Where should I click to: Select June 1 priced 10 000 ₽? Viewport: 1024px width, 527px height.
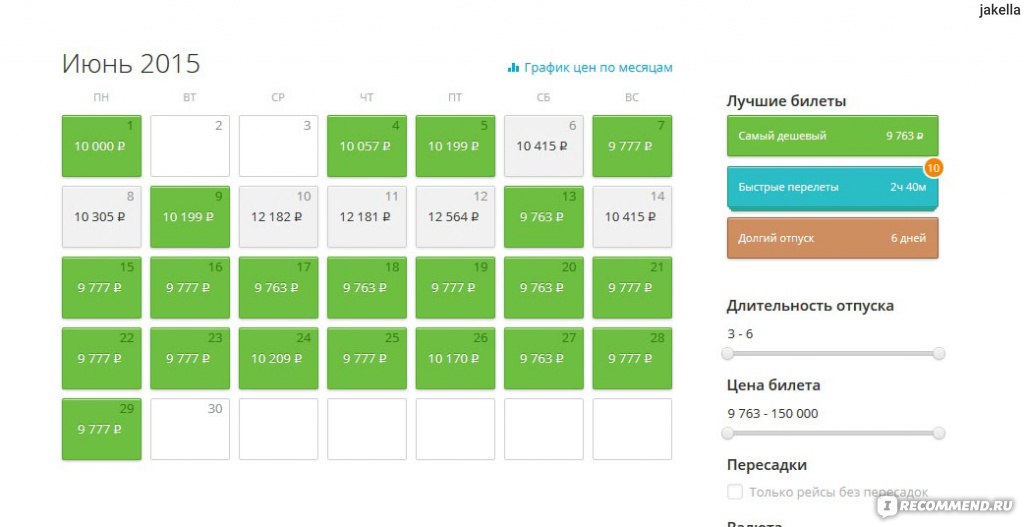[x=101, y=146]
